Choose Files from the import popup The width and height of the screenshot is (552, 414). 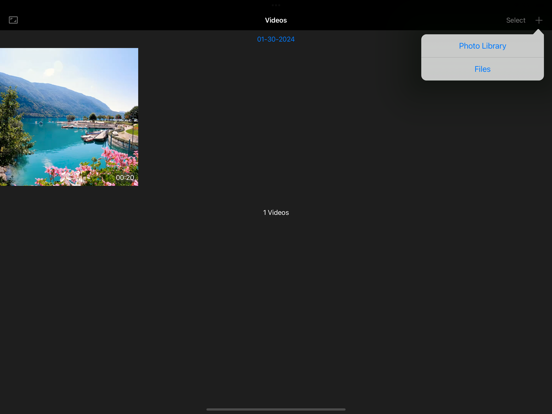tap(482, 69)
